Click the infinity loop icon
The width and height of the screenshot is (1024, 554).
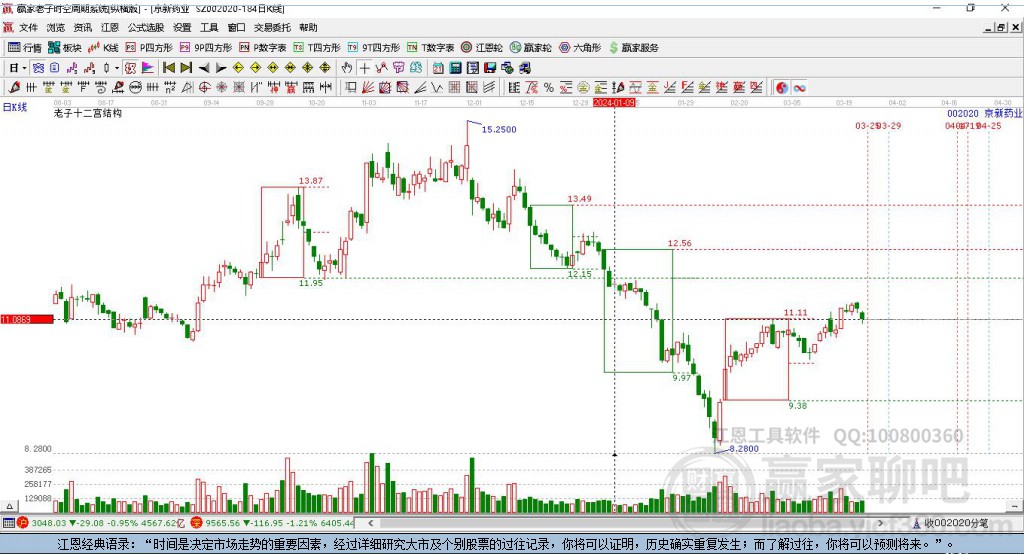pos(799,88)
